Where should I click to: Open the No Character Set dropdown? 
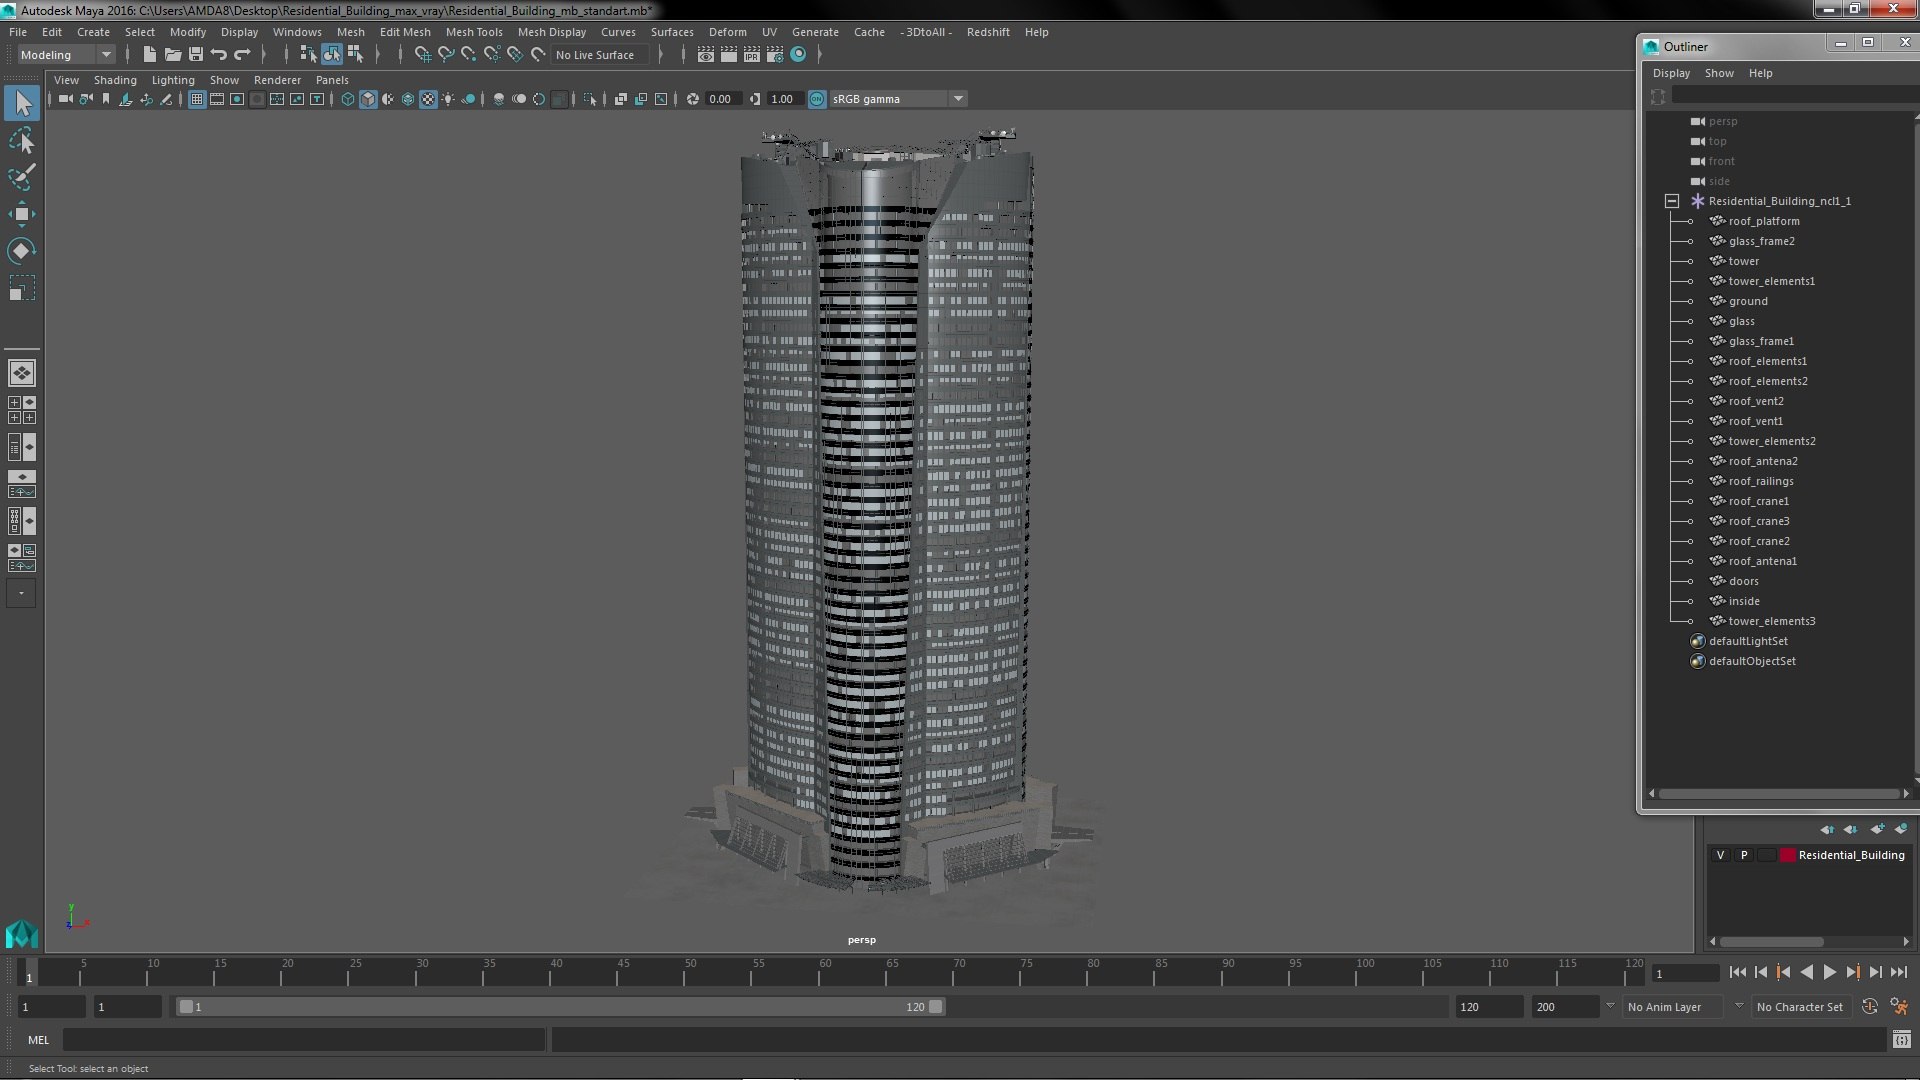(1801, 1007)
